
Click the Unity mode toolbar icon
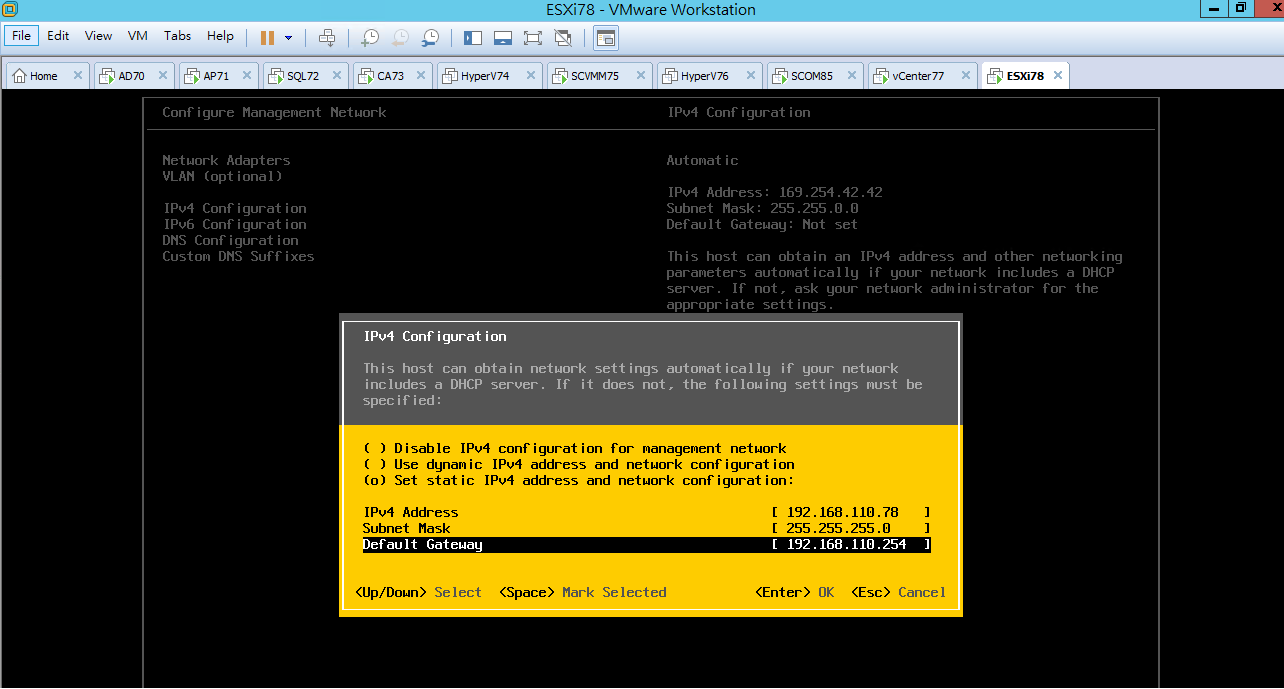click(x=563, y=38)
